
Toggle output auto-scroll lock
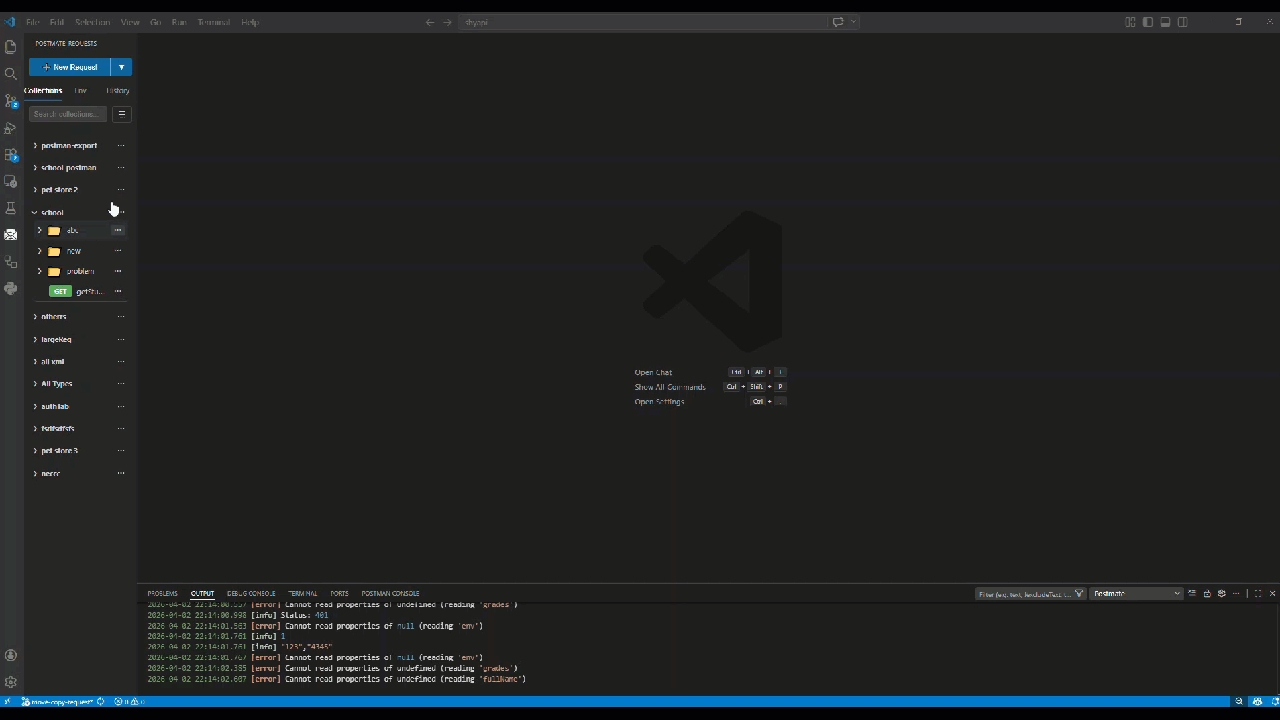point(1207,594)
